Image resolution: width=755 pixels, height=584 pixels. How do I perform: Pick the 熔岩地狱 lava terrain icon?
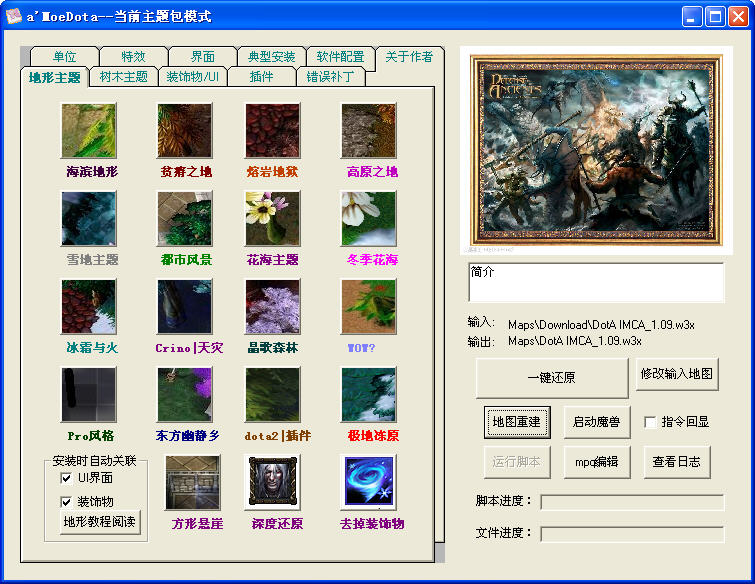(x=273, y=130)
